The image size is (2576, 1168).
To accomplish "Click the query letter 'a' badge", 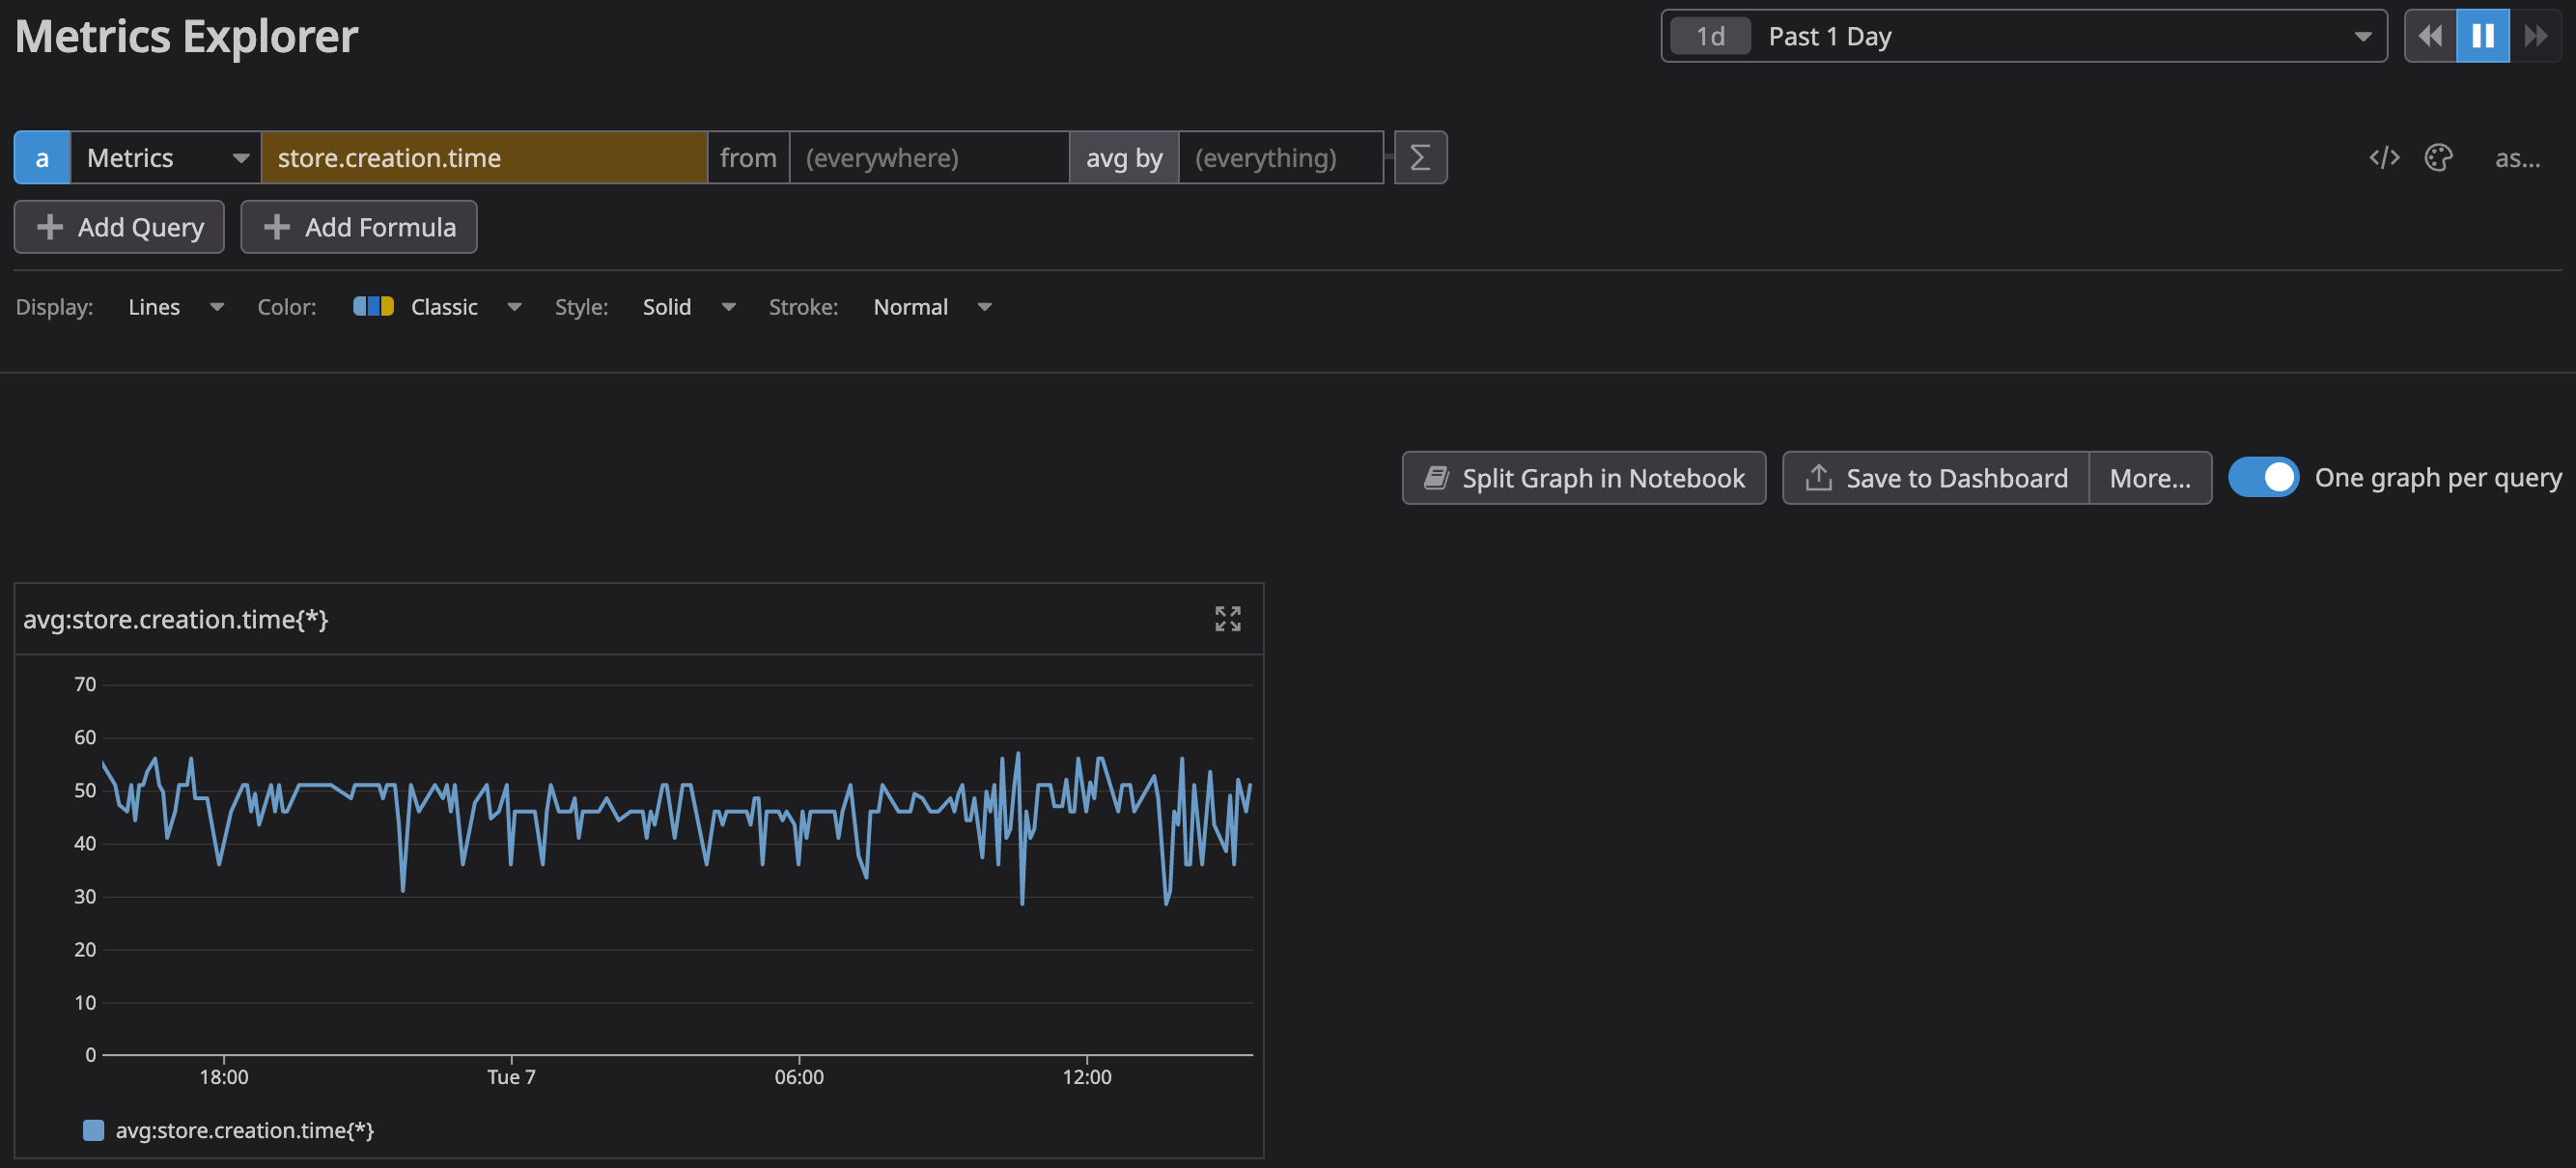I will pos(42,158).
